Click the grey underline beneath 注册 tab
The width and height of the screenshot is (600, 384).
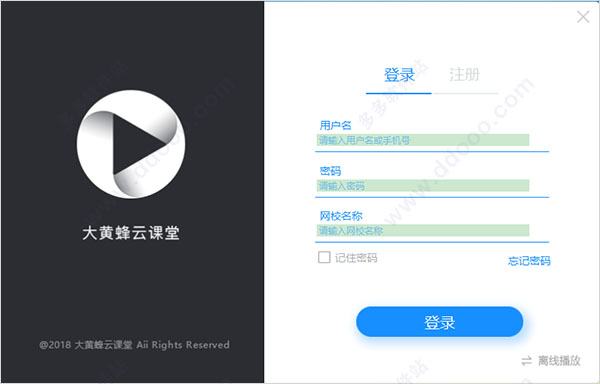point(465,93)
